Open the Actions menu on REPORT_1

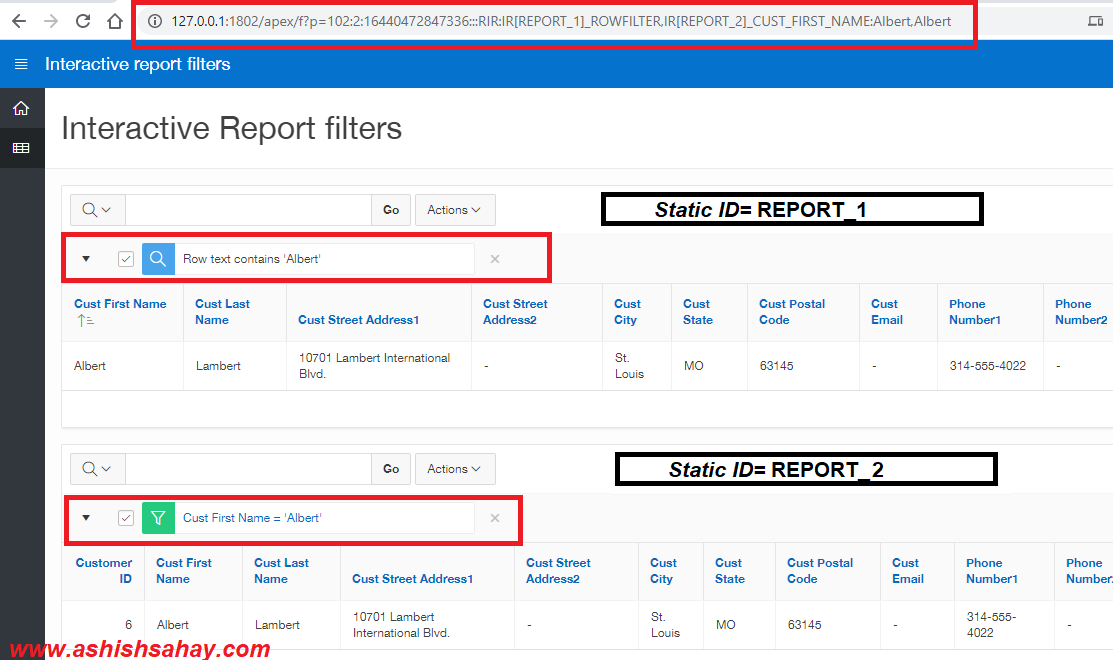coord(455,209)
